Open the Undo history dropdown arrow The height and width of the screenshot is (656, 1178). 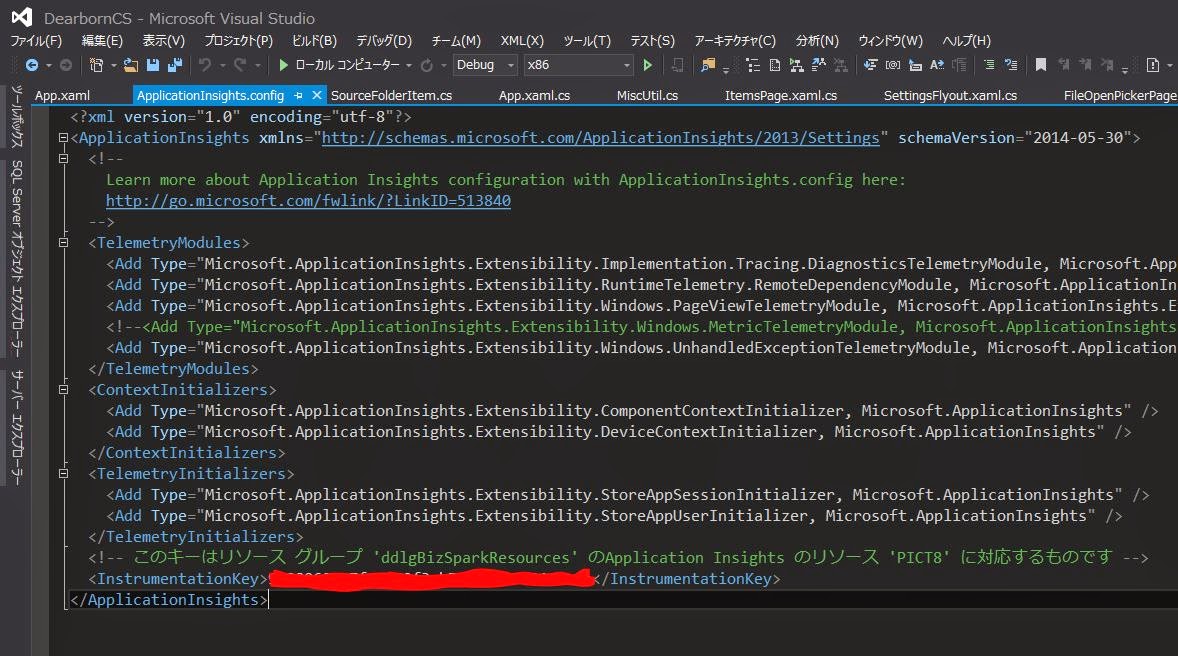pos(222,66)
